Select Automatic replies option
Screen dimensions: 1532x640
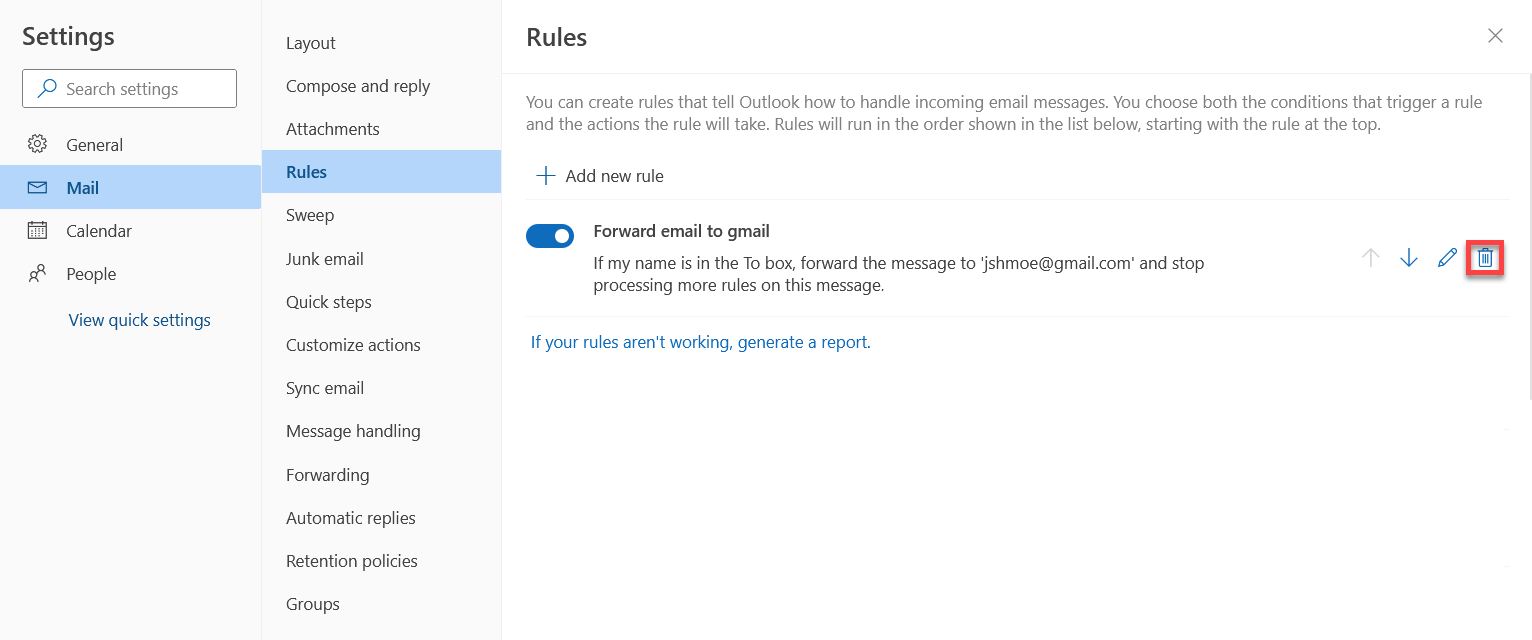[351, 518]
